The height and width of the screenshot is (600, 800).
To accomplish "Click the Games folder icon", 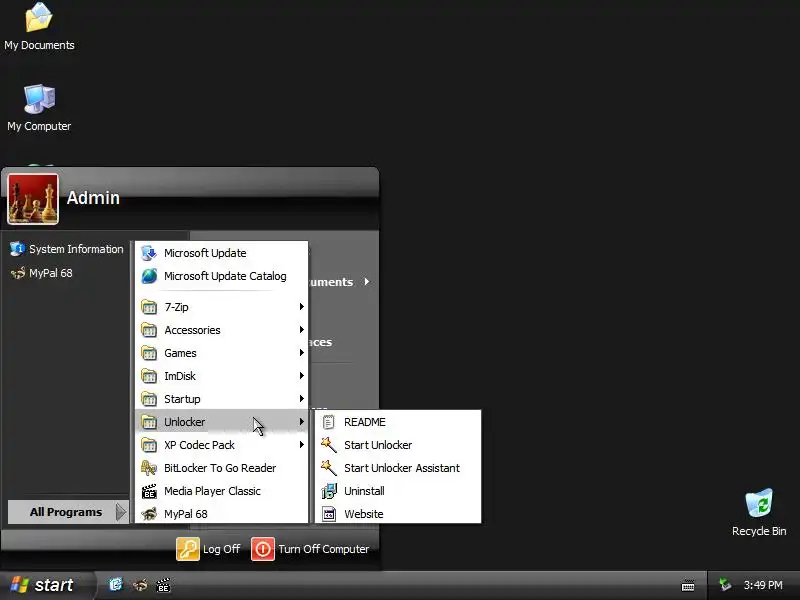I will [x=149, y=353].
